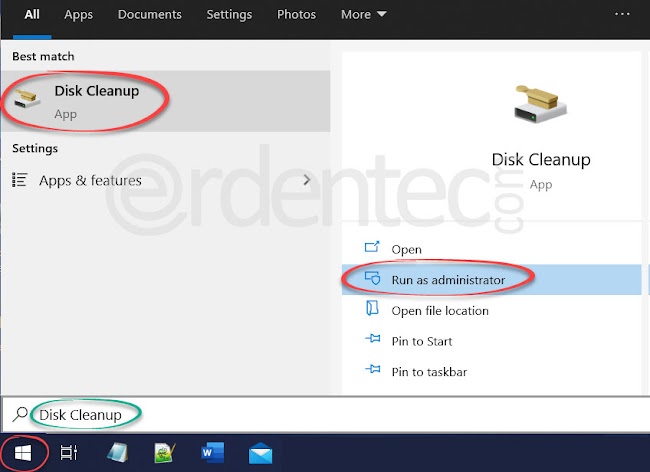Click the Windows Start button
Image resolution: width=650 pixels, height=472 pixels.
(23, 453)
